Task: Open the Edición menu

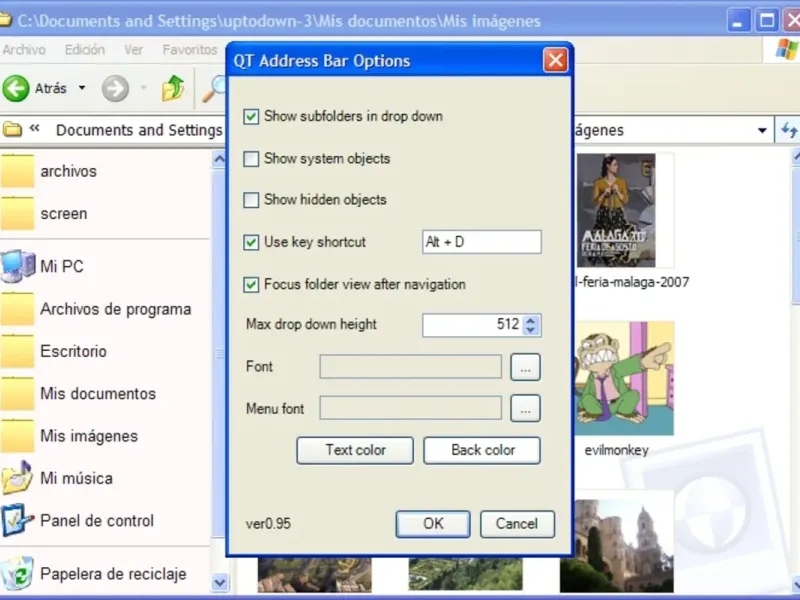Action: coord(85,49)
